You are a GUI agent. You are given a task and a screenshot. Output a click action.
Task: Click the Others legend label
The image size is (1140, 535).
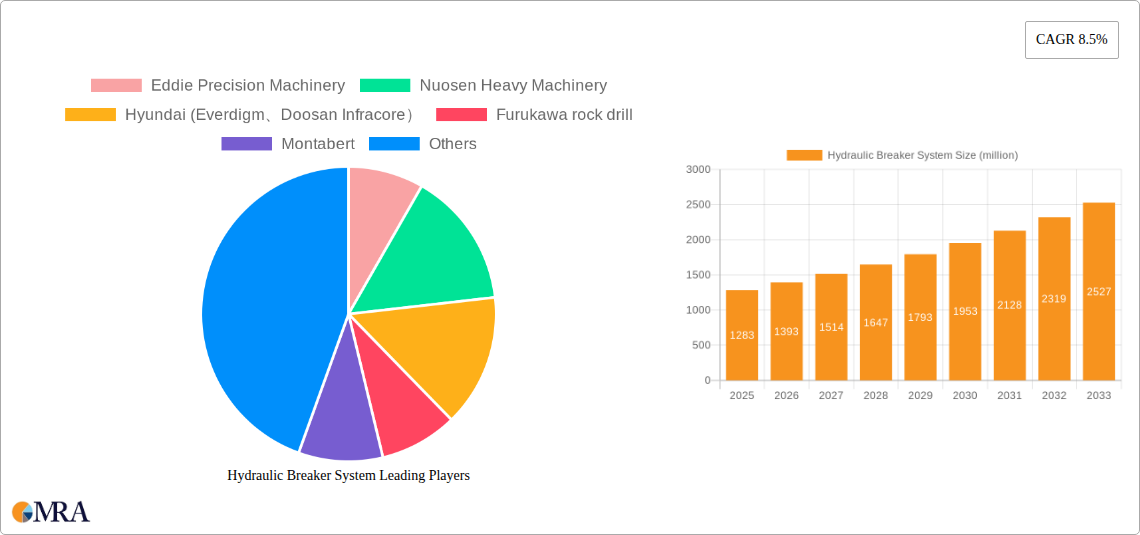click(453, 144)
